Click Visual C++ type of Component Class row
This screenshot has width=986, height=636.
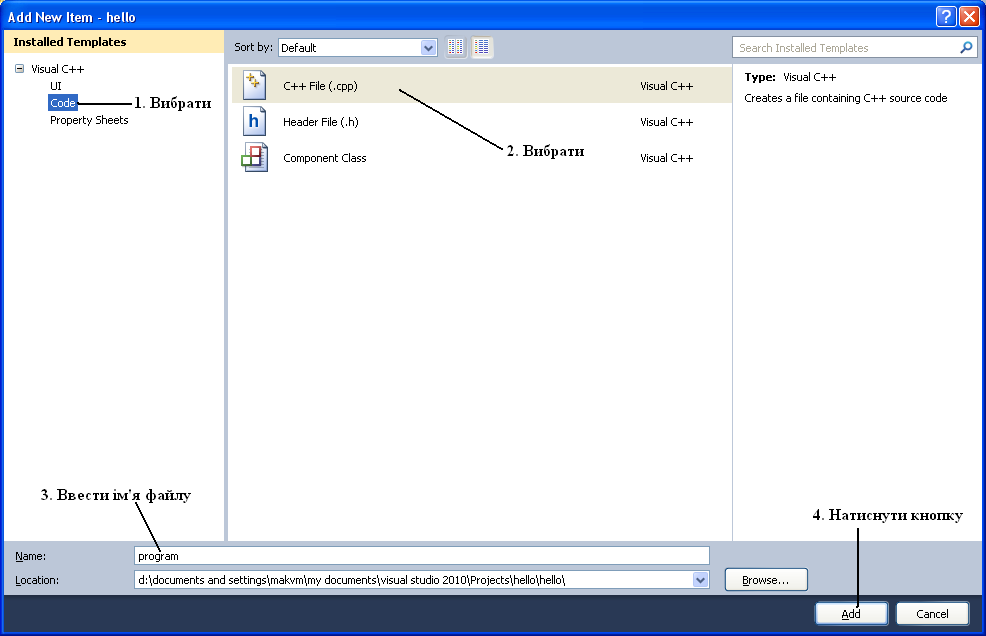[x=667, y=158]
